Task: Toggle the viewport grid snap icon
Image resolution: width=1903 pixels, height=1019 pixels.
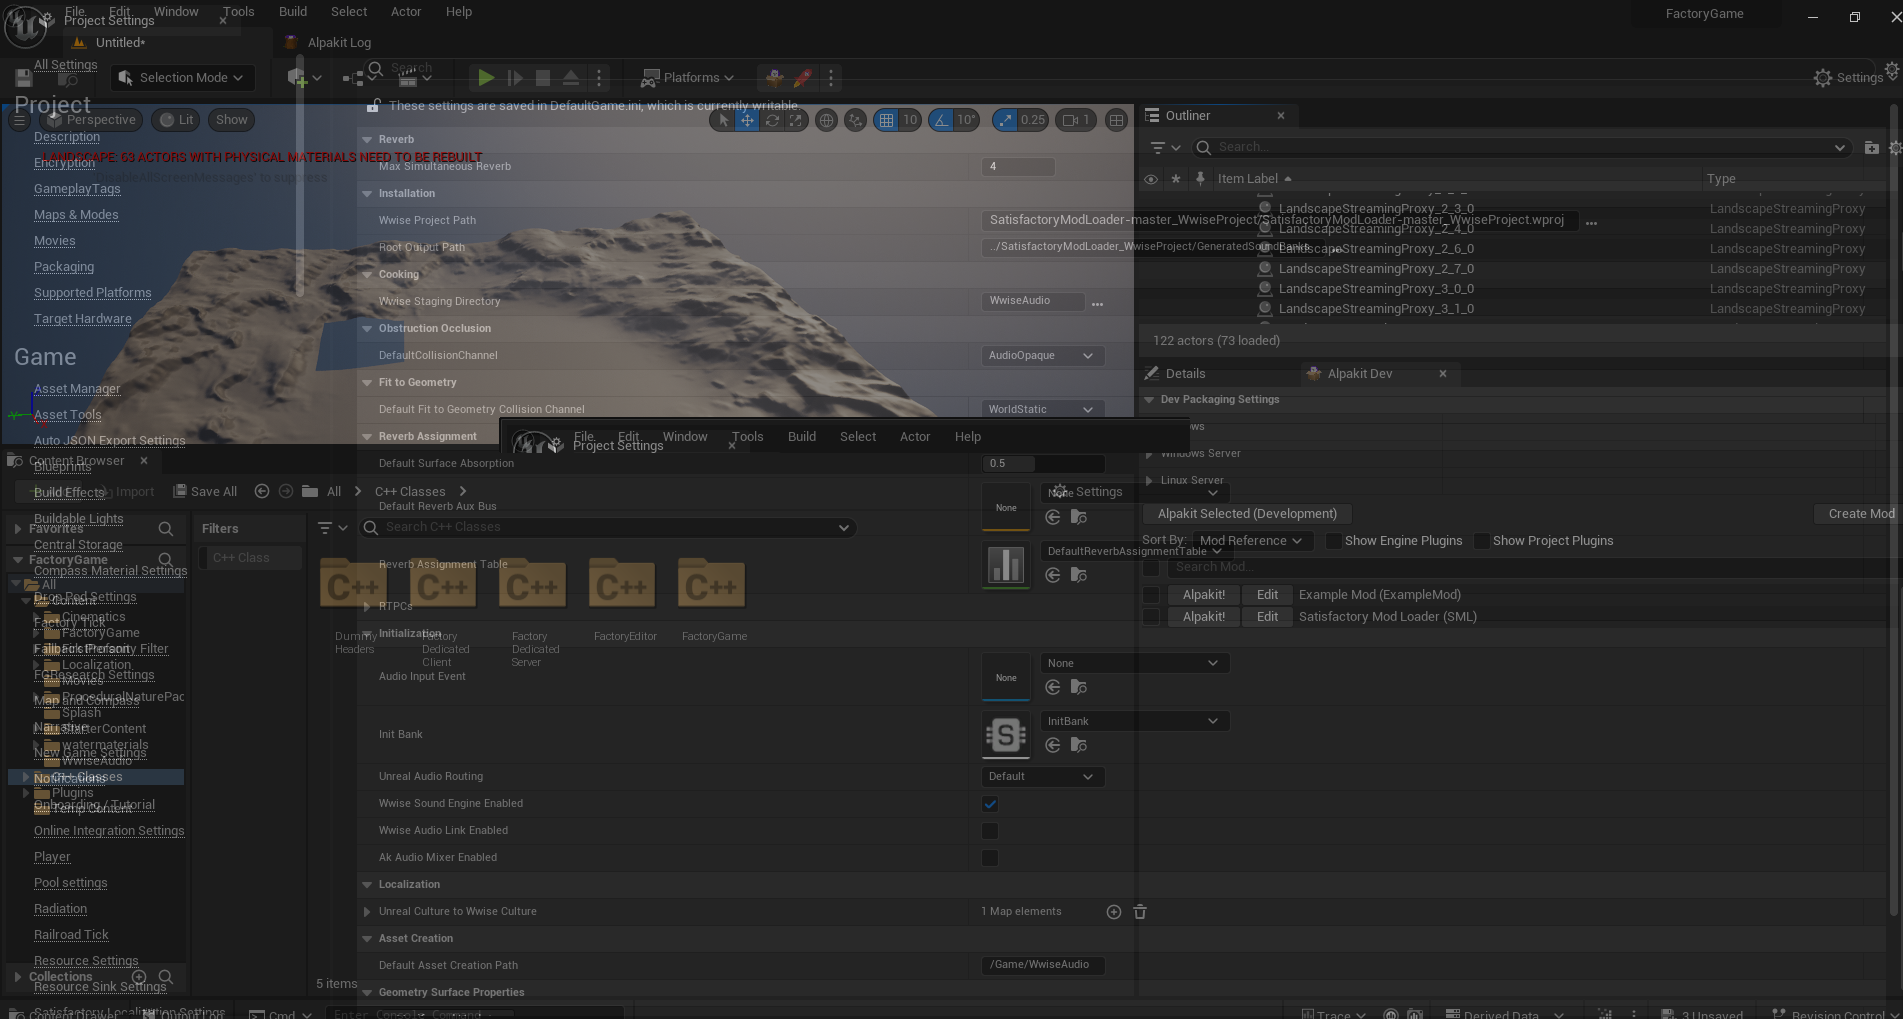Action: [886, 120]
